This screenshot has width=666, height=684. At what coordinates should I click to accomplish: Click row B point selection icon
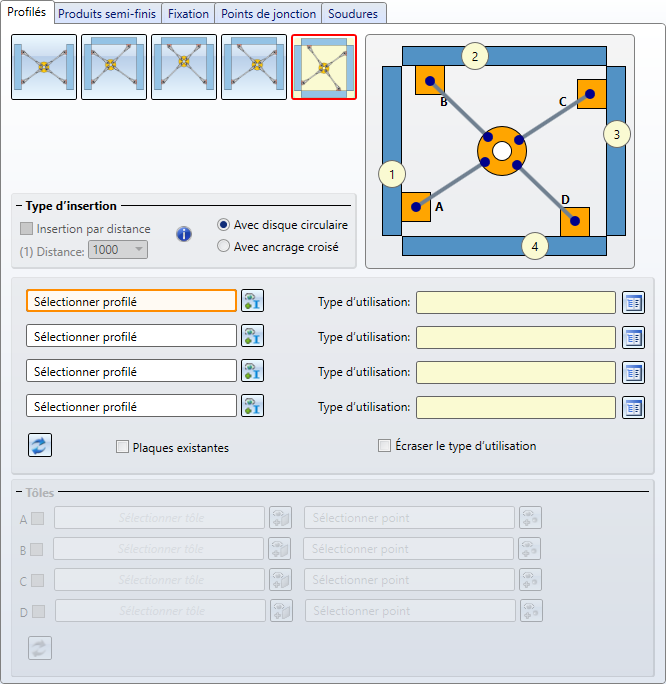pyautogui.click(x=529, y=548)
